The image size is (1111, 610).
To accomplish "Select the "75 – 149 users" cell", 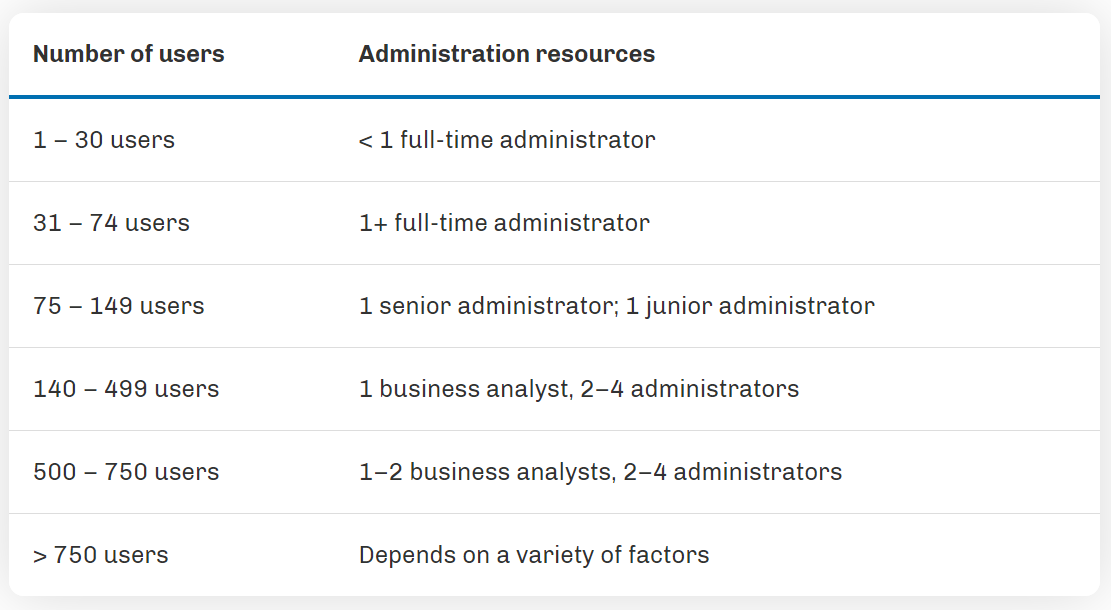I will pos(118,306).
